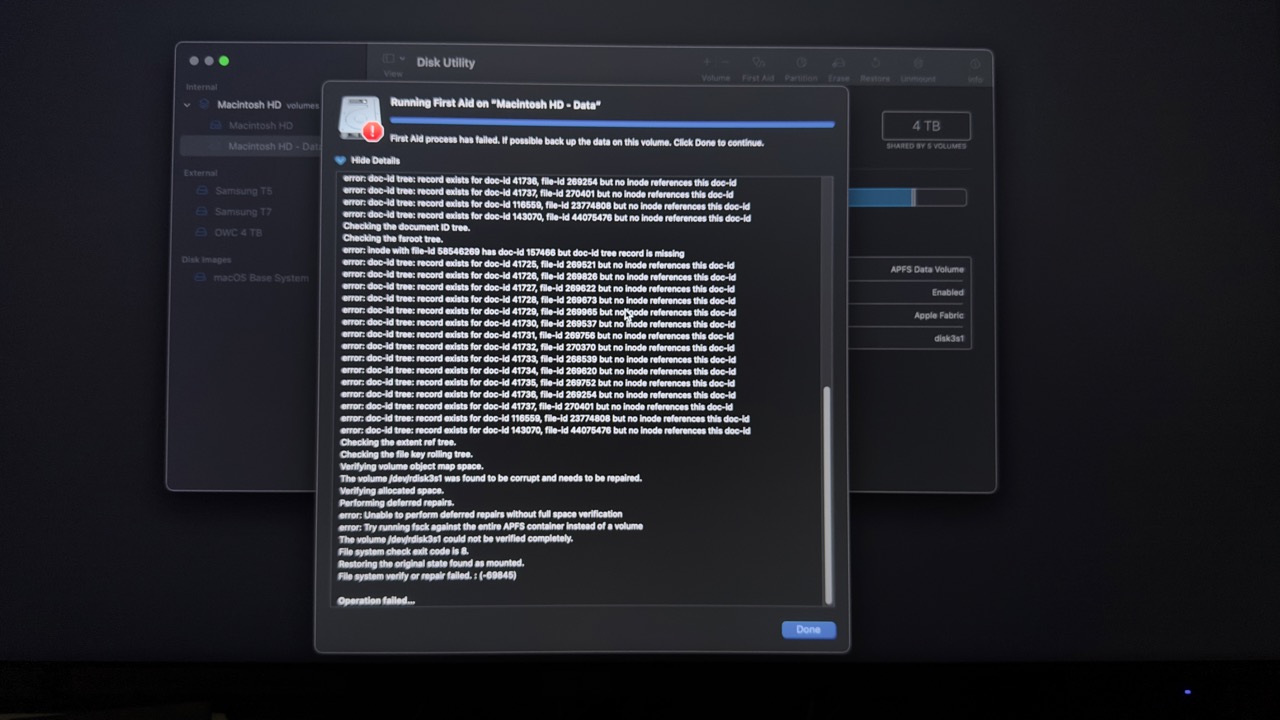Click error line for doc-id 41725
The width and height of the screenshot is (1280, 720).
539,265
